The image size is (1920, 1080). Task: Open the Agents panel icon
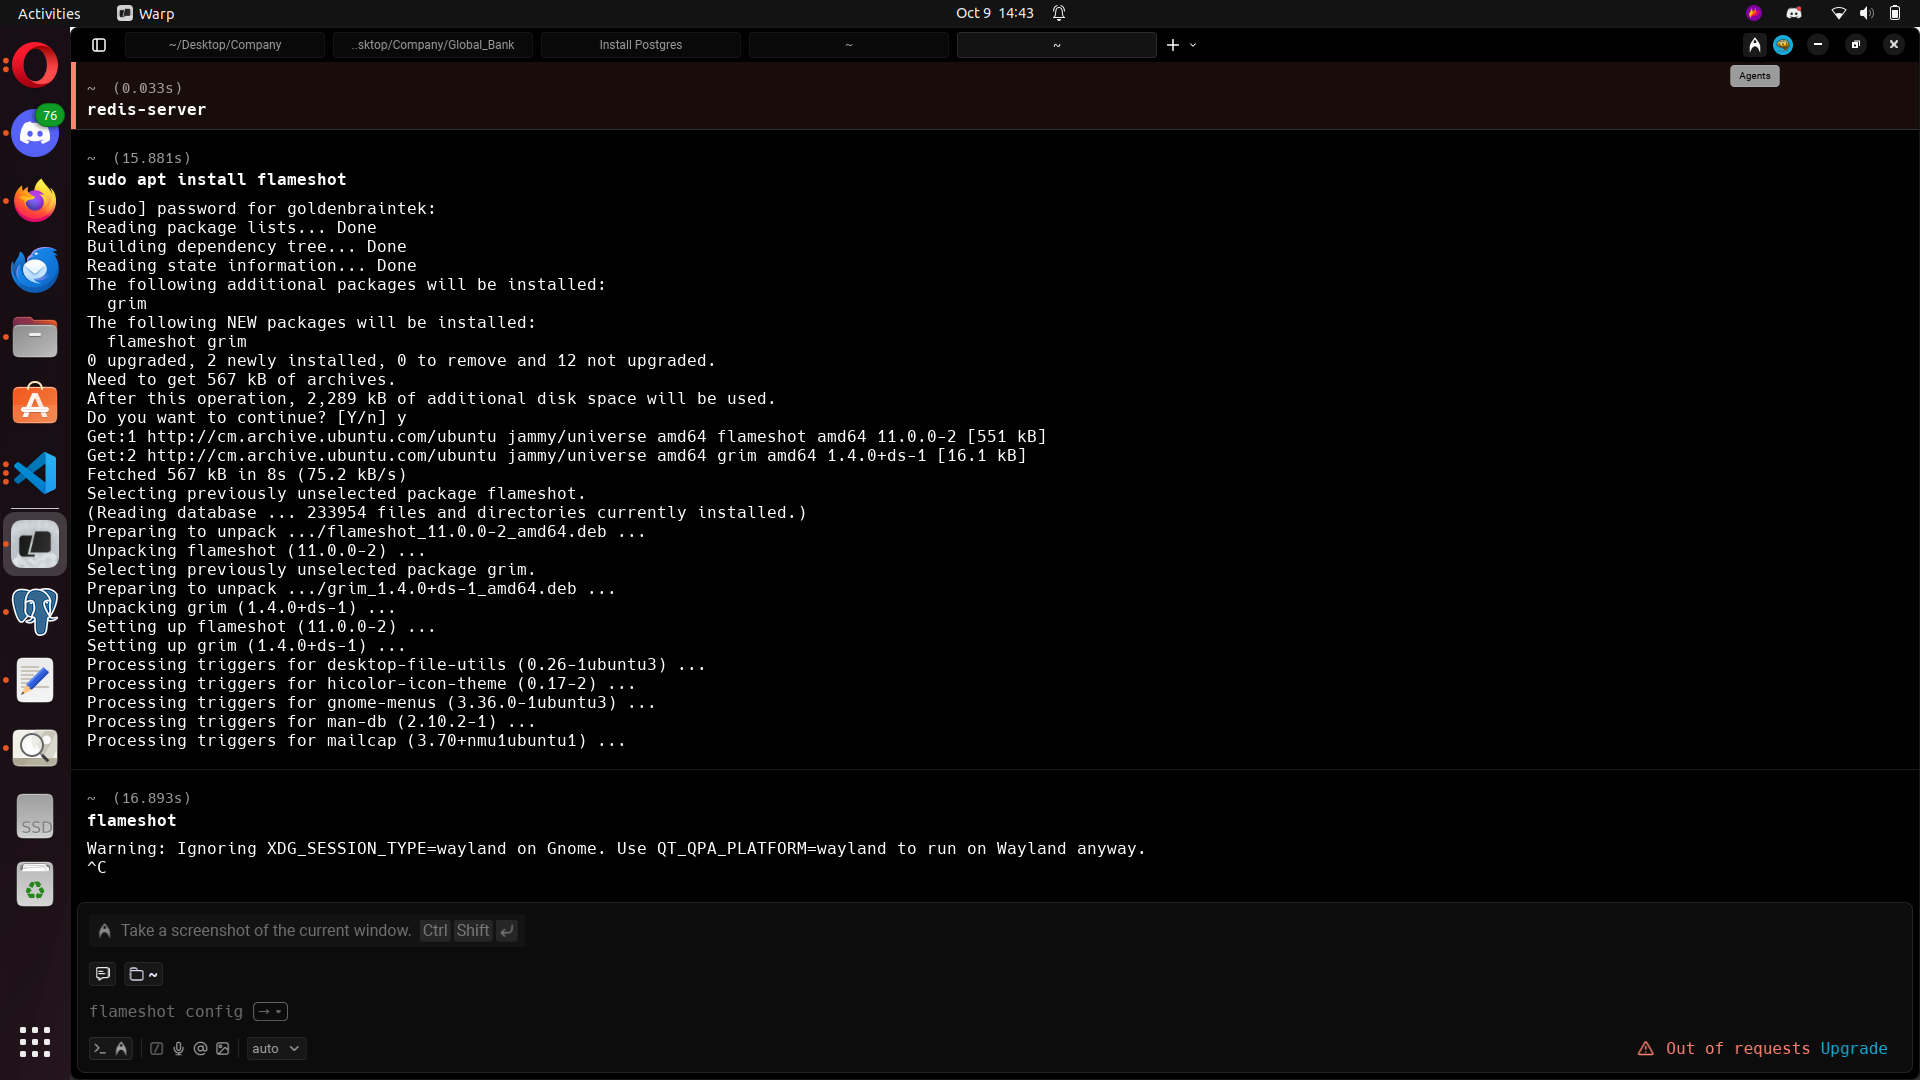1754,45
